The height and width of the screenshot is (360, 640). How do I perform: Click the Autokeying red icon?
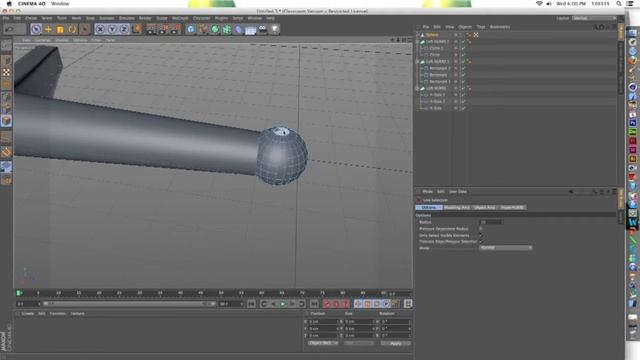[336, 304]
